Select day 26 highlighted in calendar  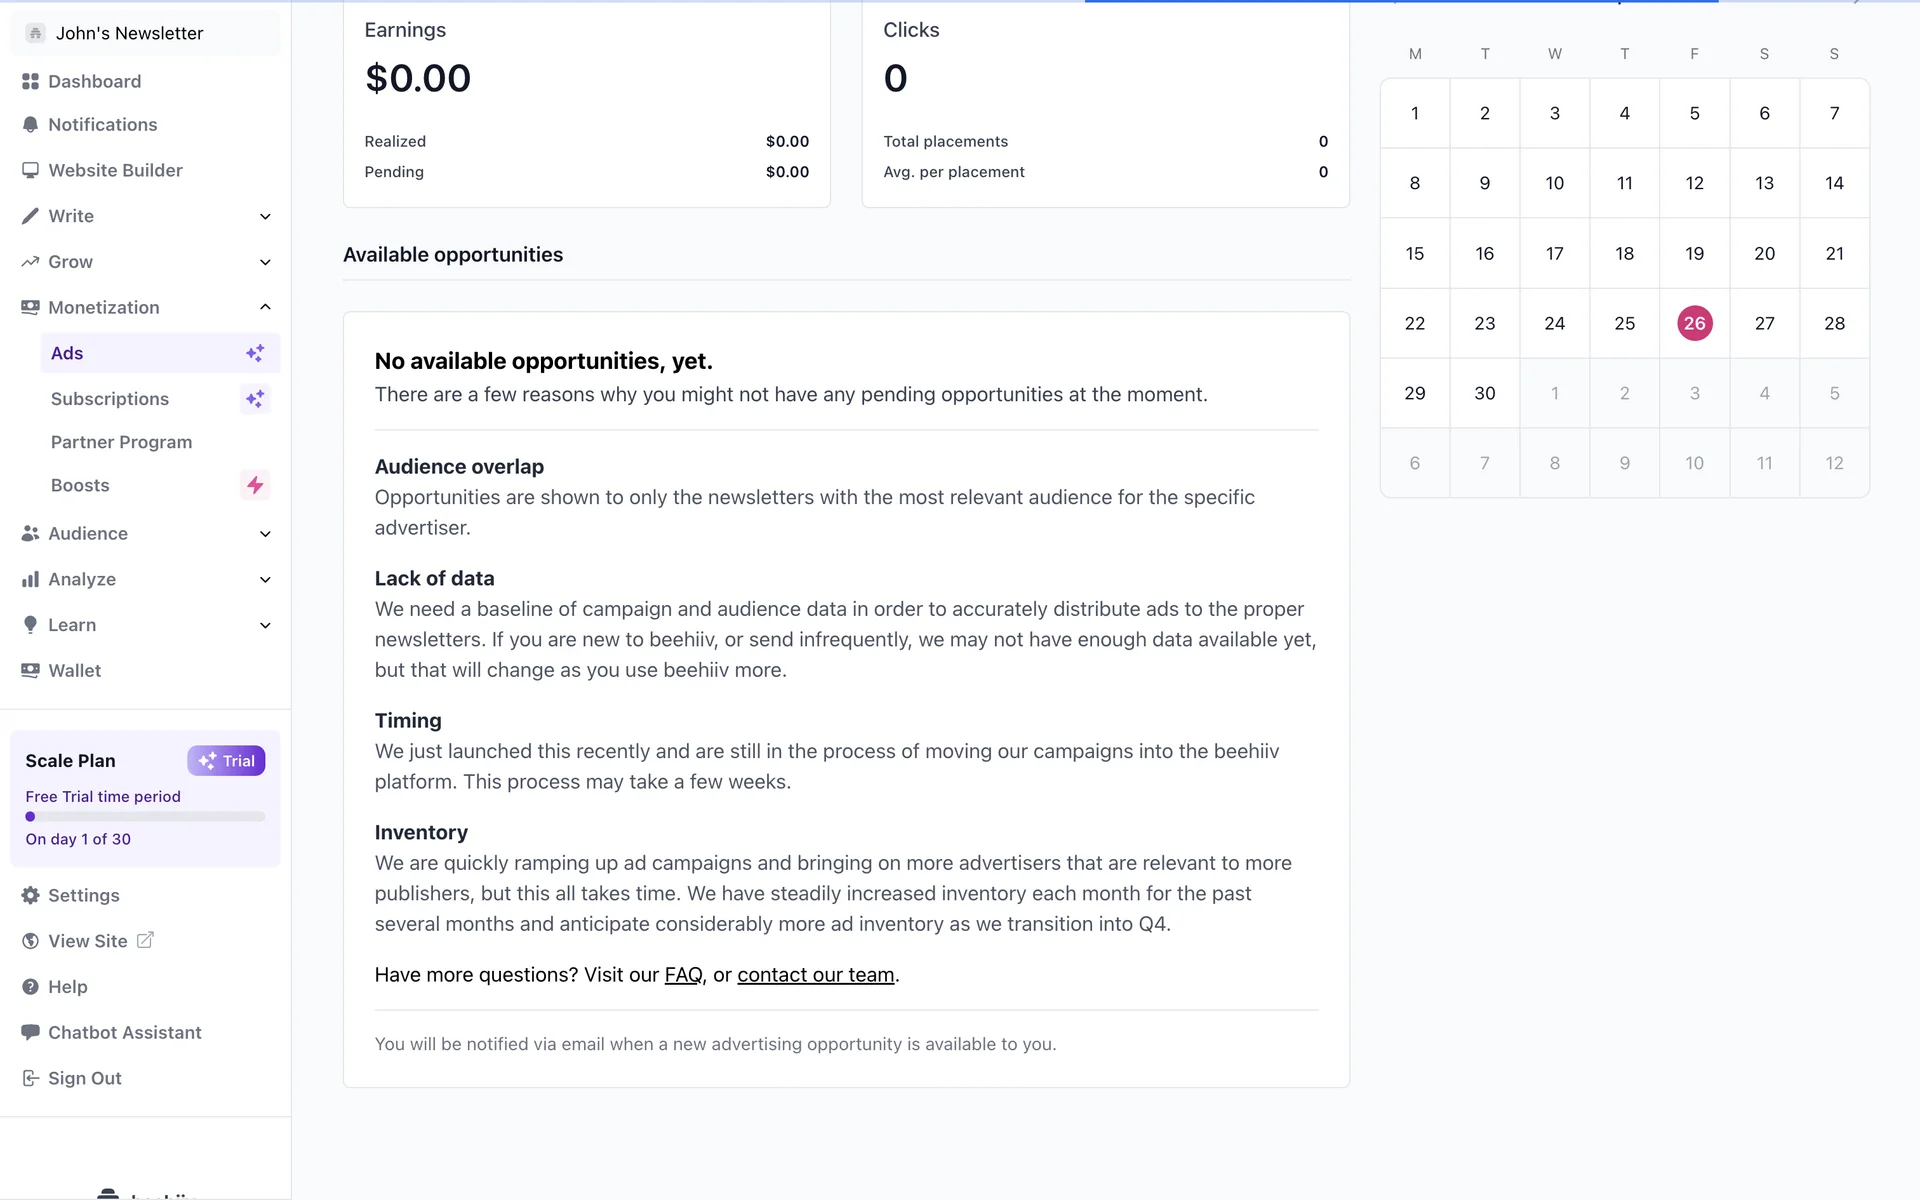(x=1694, y=323)
